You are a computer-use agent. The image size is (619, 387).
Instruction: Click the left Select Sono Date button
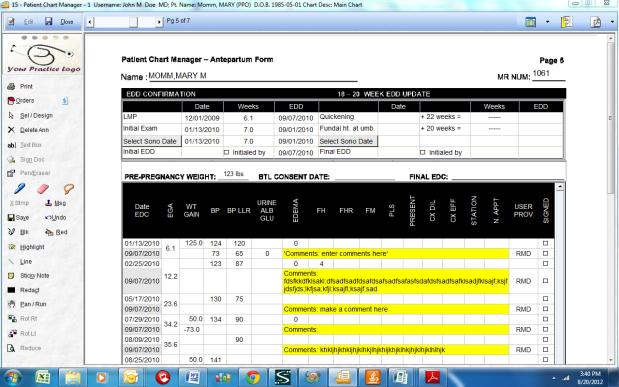coord(152,141)
